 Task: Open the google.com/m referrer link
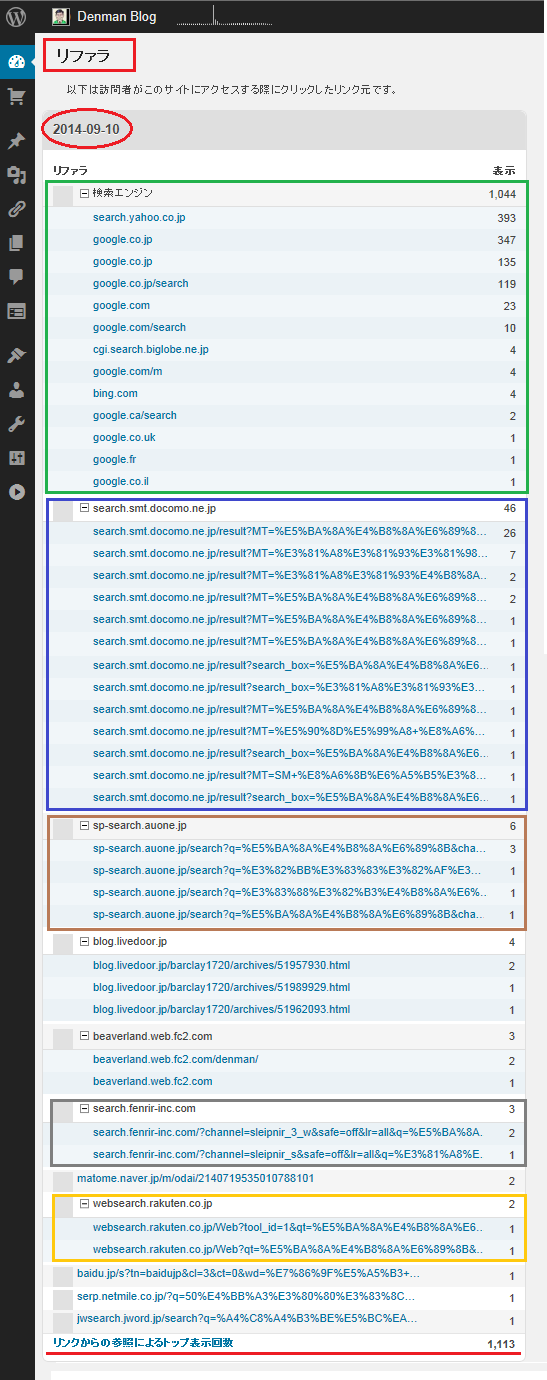click(x=126, y=372)
